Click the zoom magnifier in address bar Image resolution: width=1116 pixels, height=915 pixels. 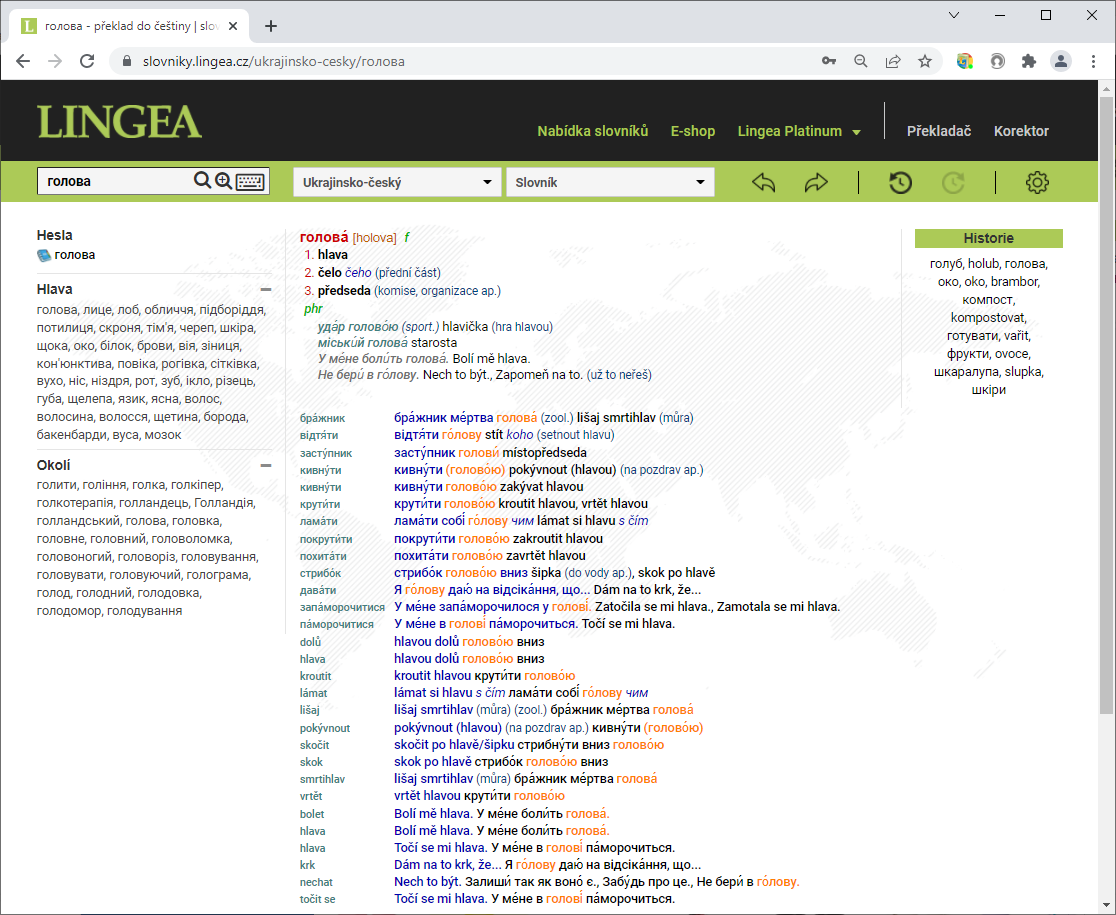(860, 61)
